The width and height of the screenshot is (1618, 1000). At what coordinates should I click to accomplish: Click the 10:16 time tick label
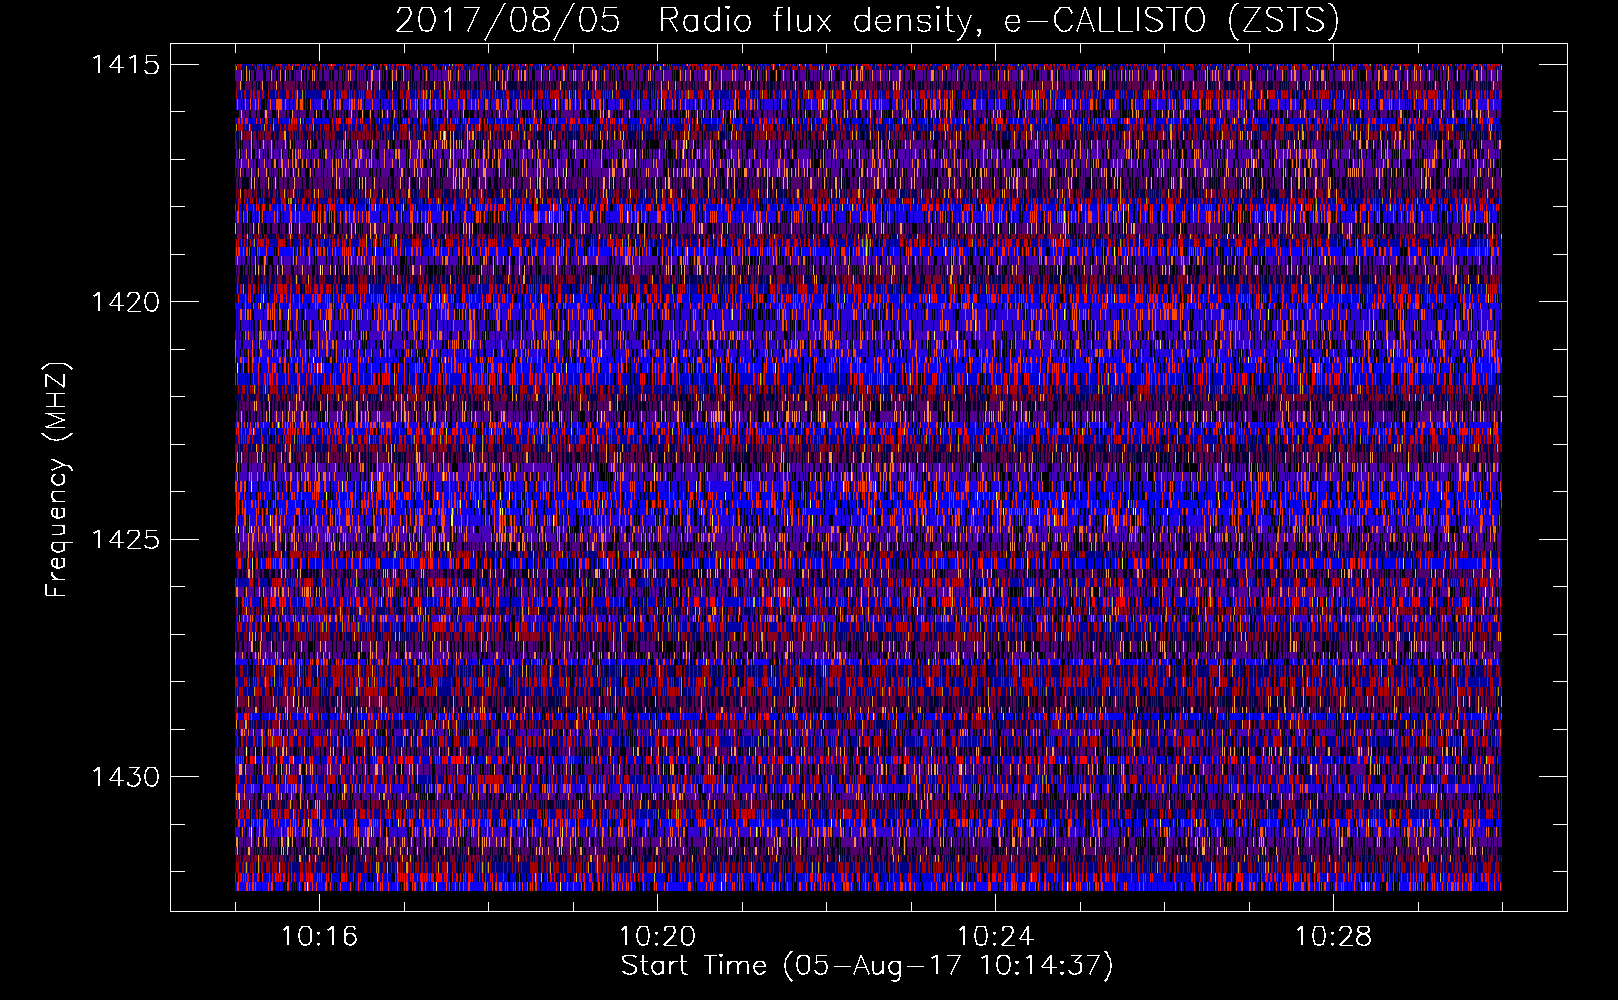coord(319,937)
